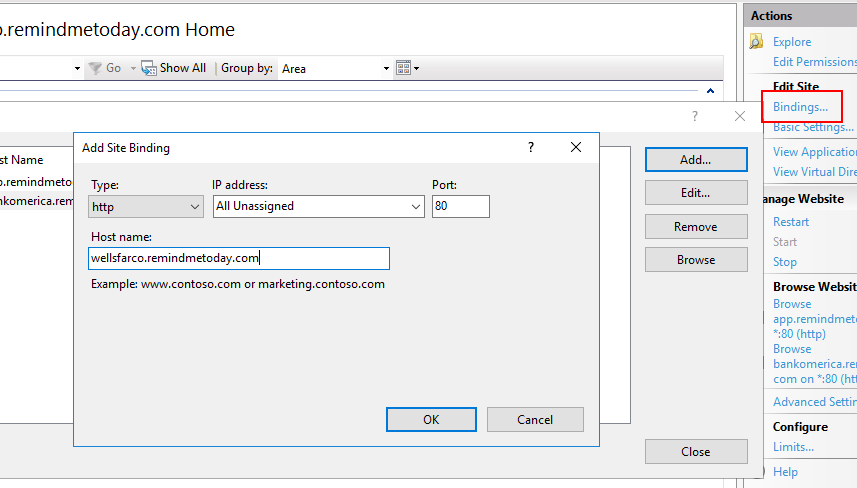The height and width of the screenshot is (488, 857).
Task: Open the Group by Area dropdown
Action: 336,68
